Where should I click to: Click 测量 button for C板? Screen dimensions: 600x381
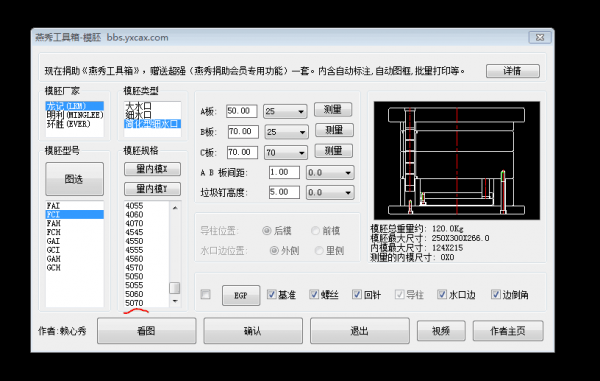point(333,151)
